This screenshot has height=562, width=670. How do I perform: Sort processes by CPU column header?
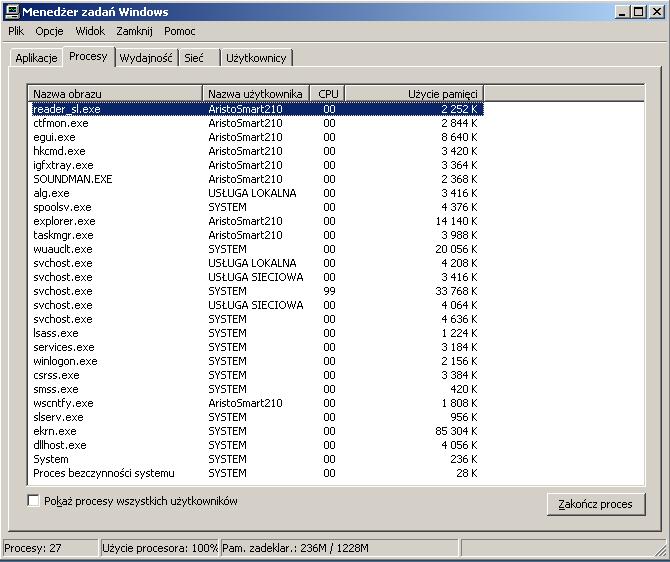click(327, 94)
